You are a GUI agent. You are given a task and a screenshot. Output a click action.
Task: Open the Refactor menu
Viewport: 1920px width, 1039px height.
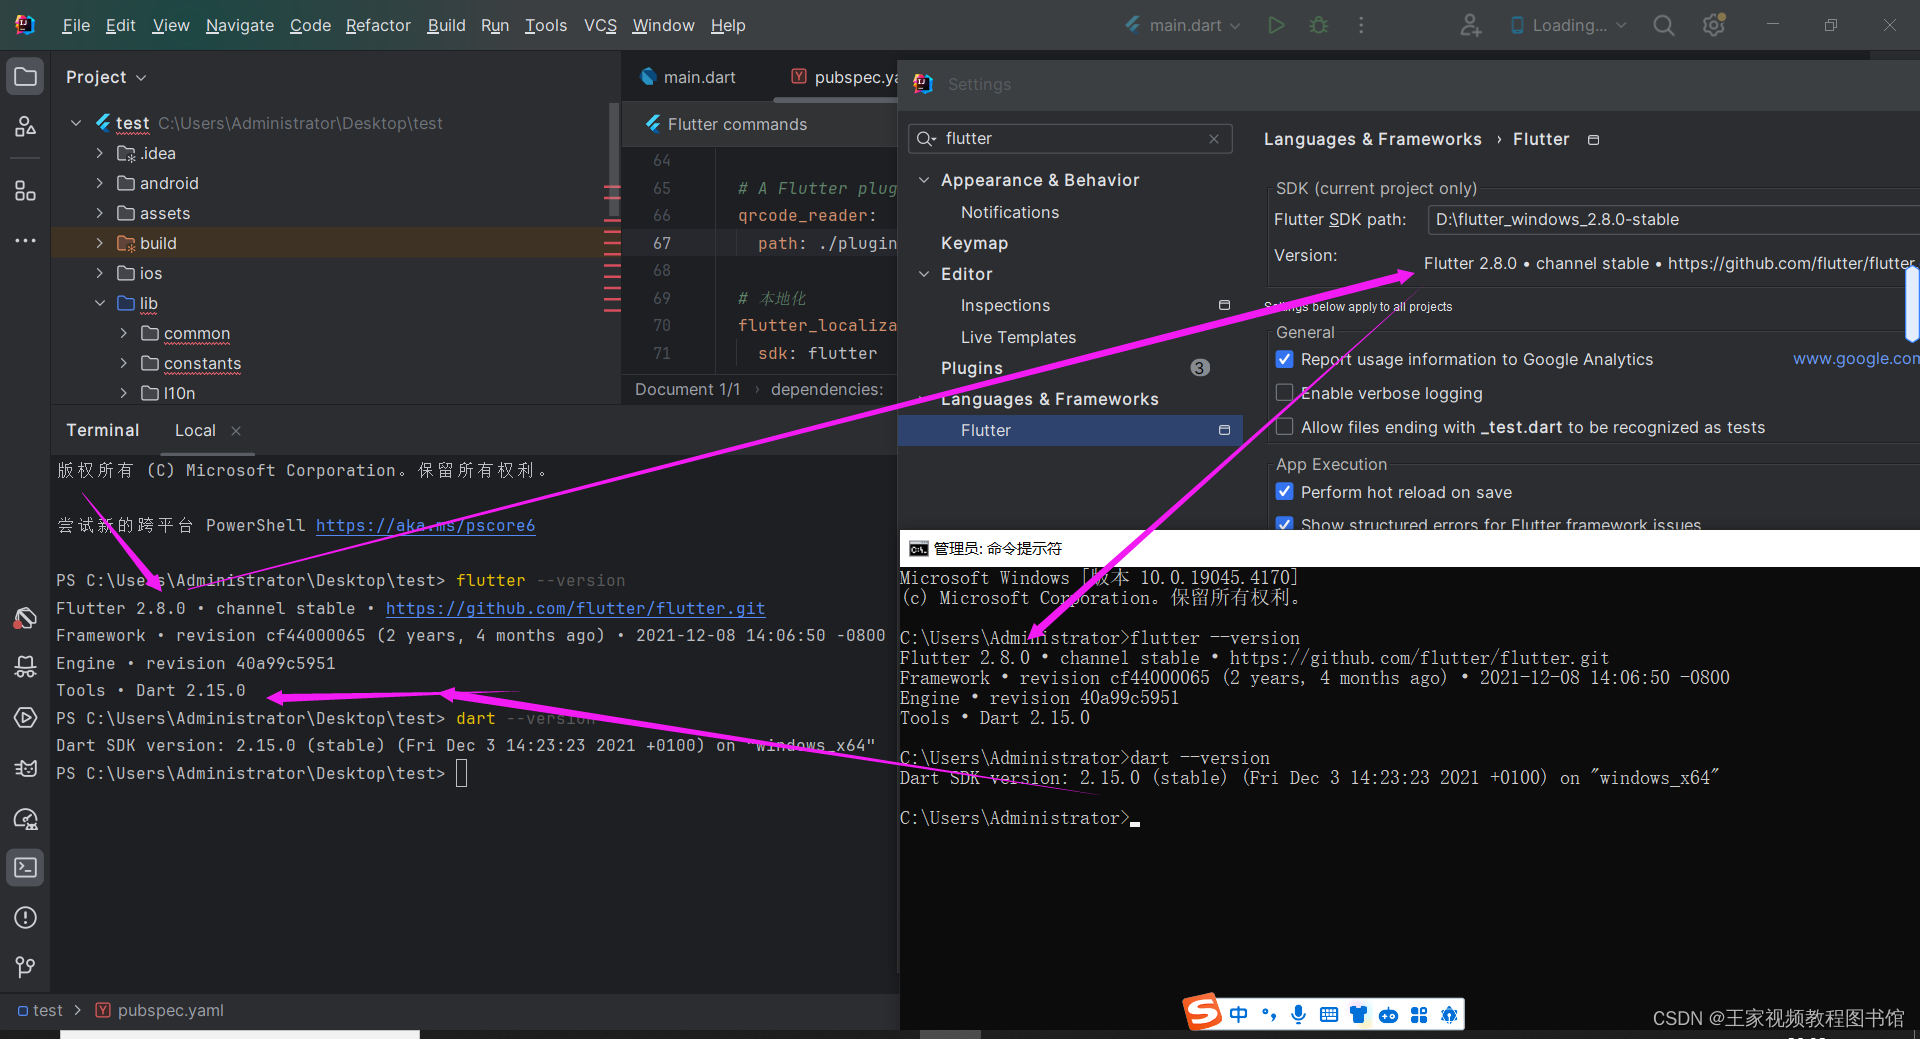377,25
